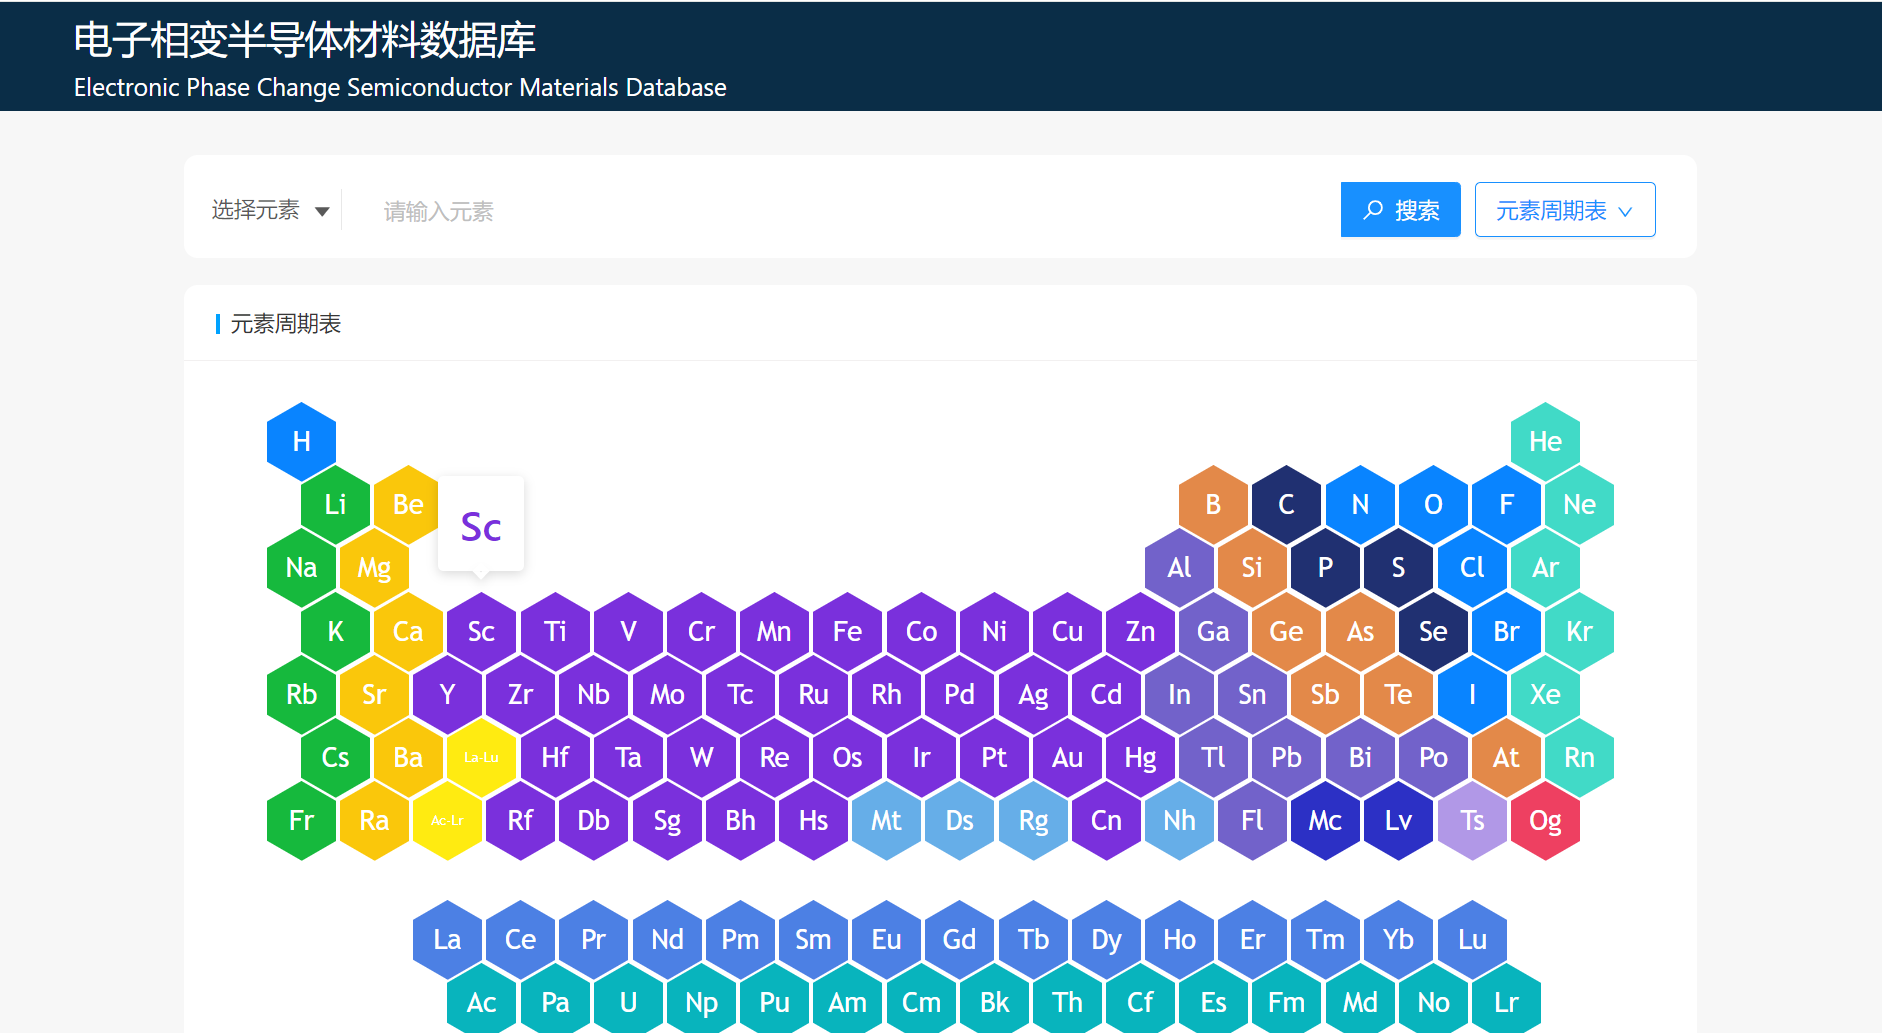
Task: Select the Moscovium (Mc) element
Action: pyautogui.click(x=1325, y=820)
